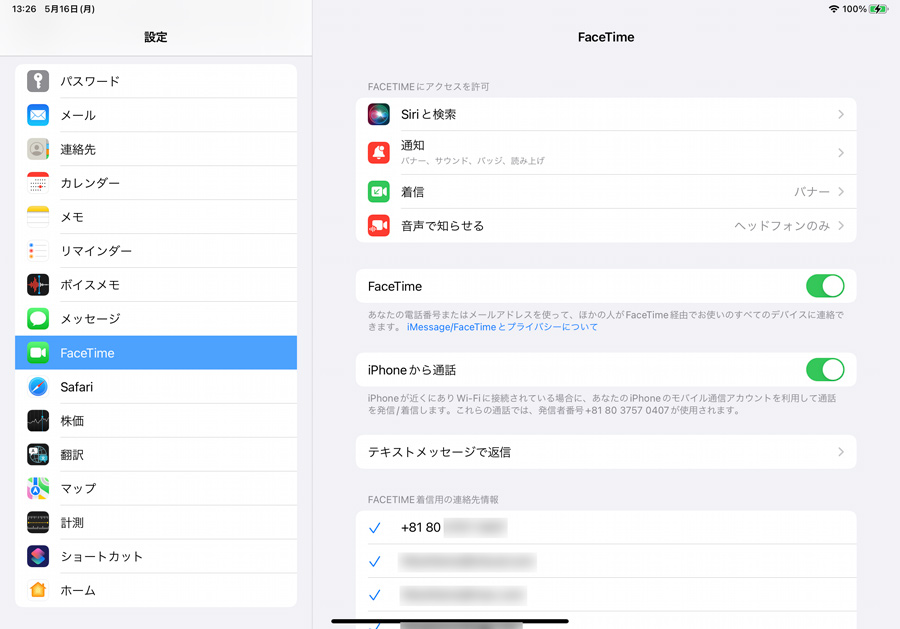Tap the Wi-Fi status icon
Screen dimensions: 900x629
(x=833, y=9)
